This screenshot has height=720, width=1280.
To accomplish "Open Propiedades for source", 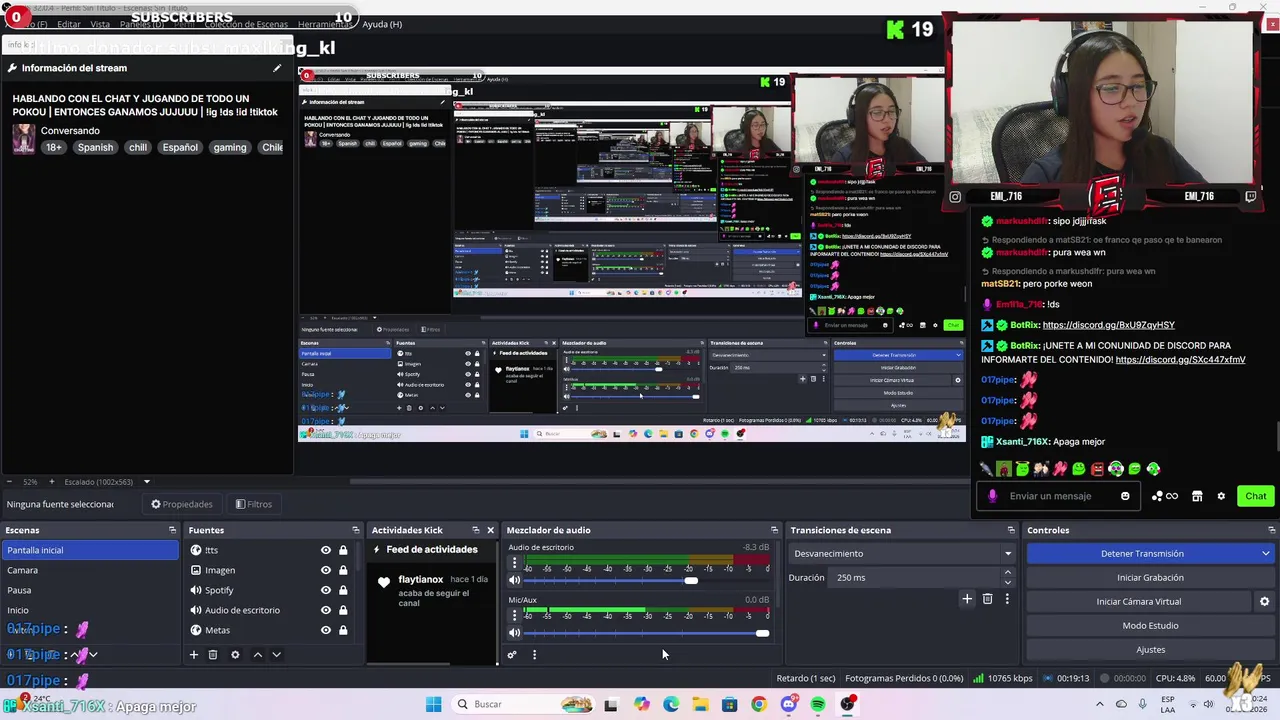I will [181, 504].
